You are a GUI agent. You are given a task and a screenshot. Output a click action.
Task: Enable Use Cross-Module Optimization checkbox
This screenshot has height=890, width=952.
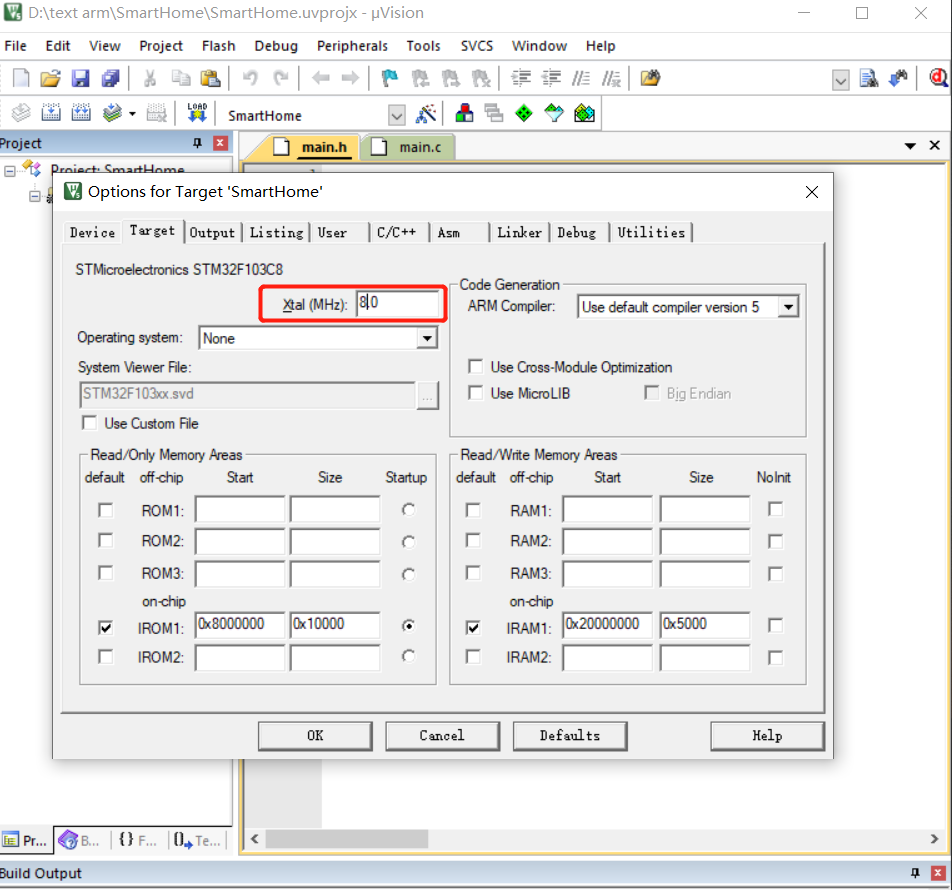(x=475, y=367)
